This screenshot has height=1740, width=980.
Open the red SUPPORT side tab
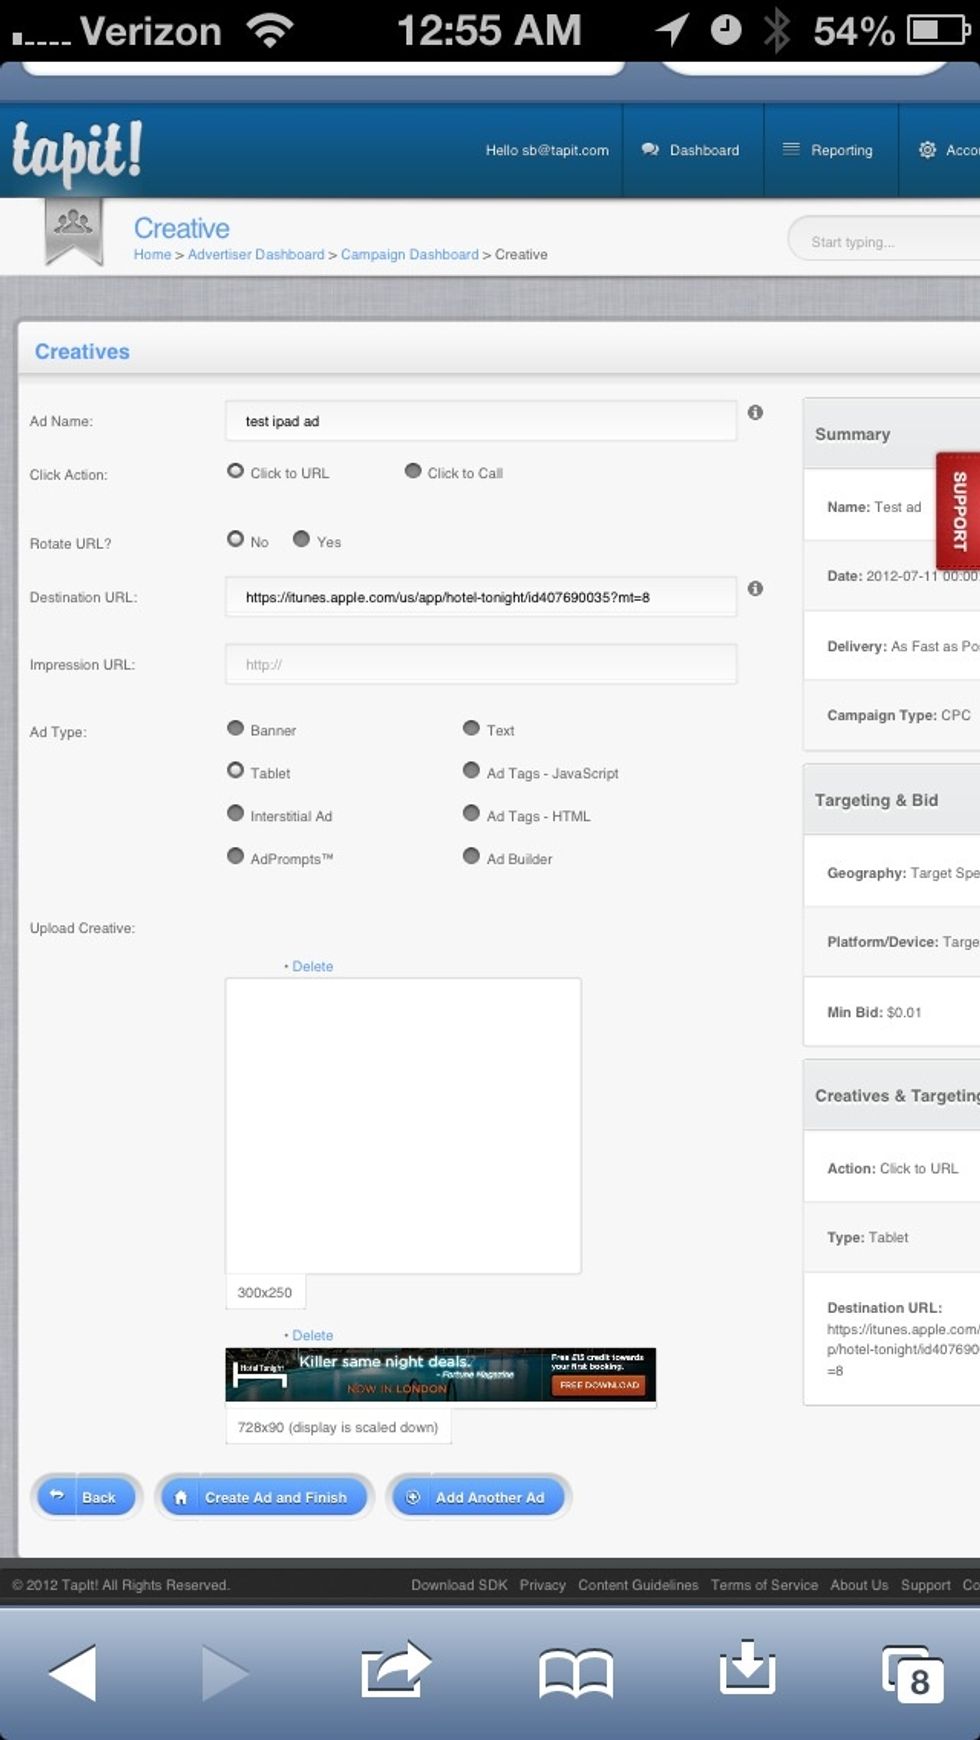pyautogui.click(x=958, y=511)
